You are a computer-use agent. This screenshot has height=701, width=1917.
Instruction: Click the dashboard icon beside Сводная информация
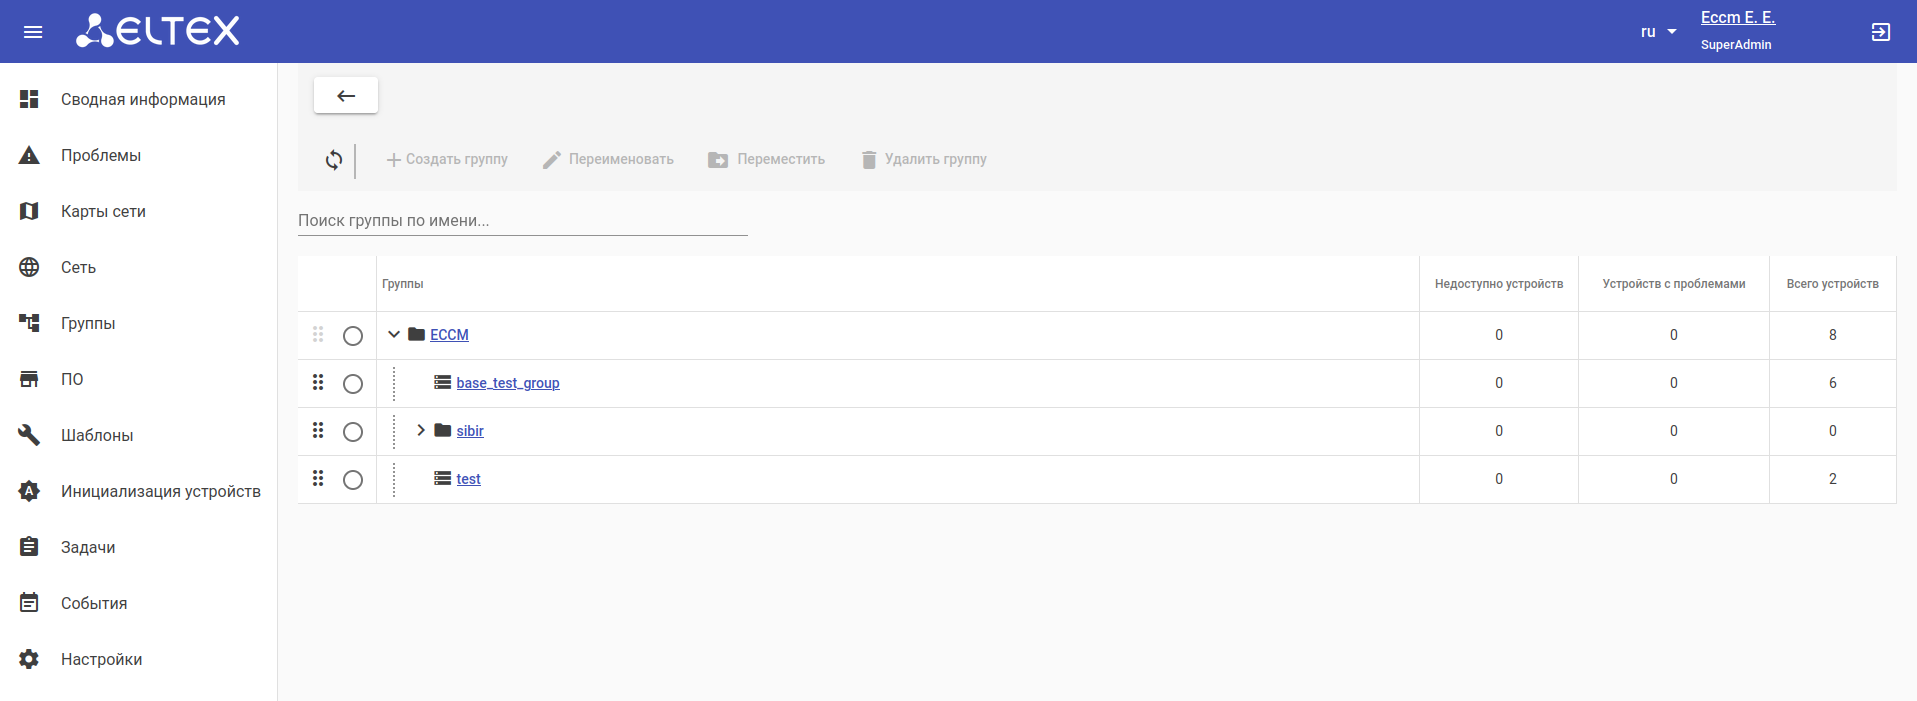tap(29, 99)
